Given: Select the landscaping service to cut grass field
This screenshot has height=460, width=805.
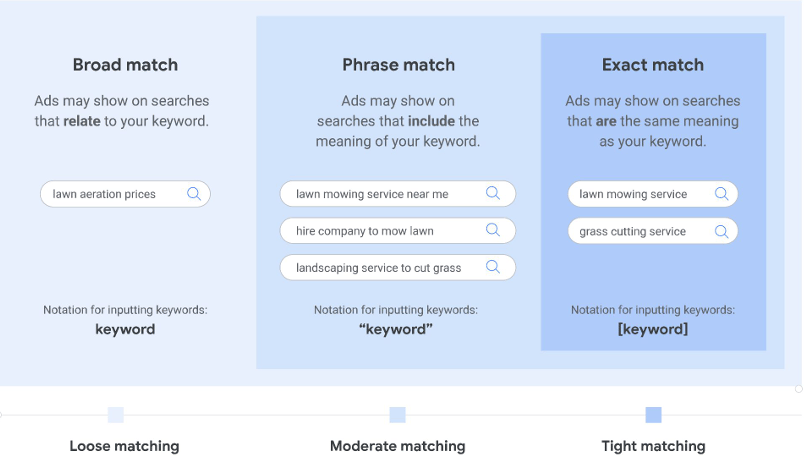Looking at the screenshot, I should 398,267.
